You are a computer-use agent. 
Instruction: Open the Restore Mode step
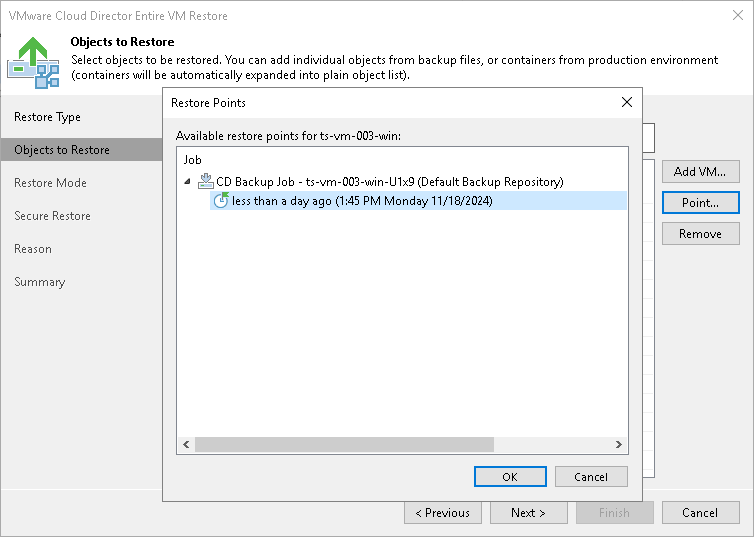tap(50, 183)
